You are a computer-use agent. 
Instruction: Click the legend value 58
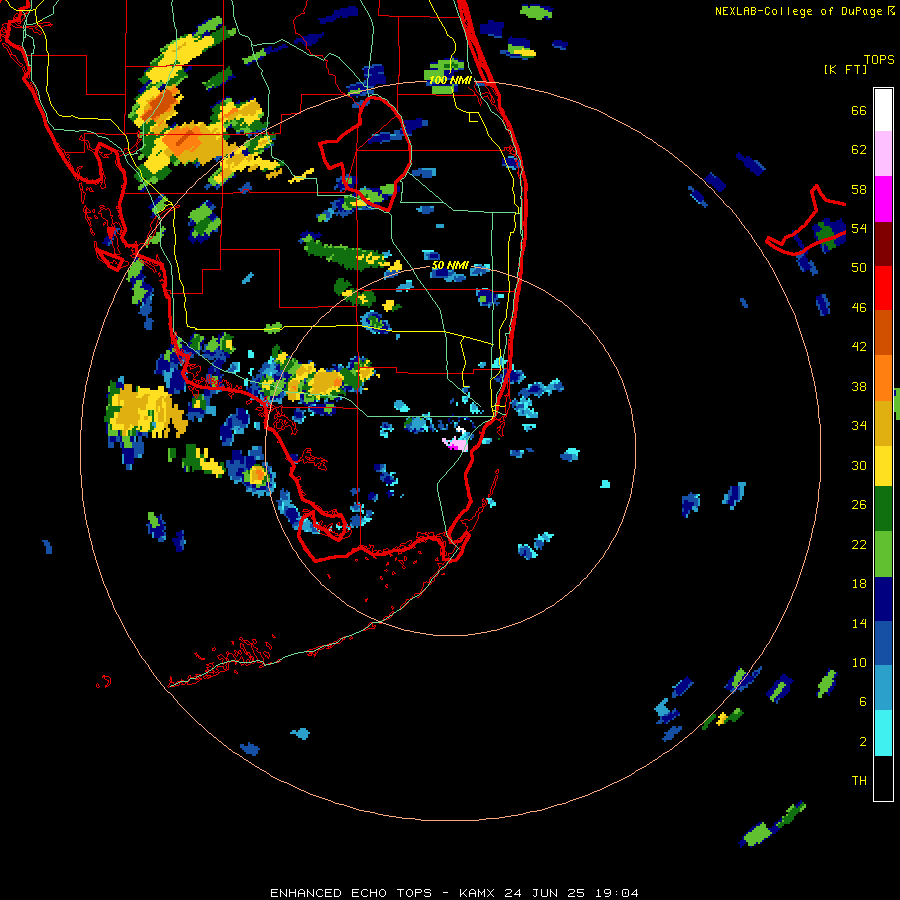(x=859, y=189)
